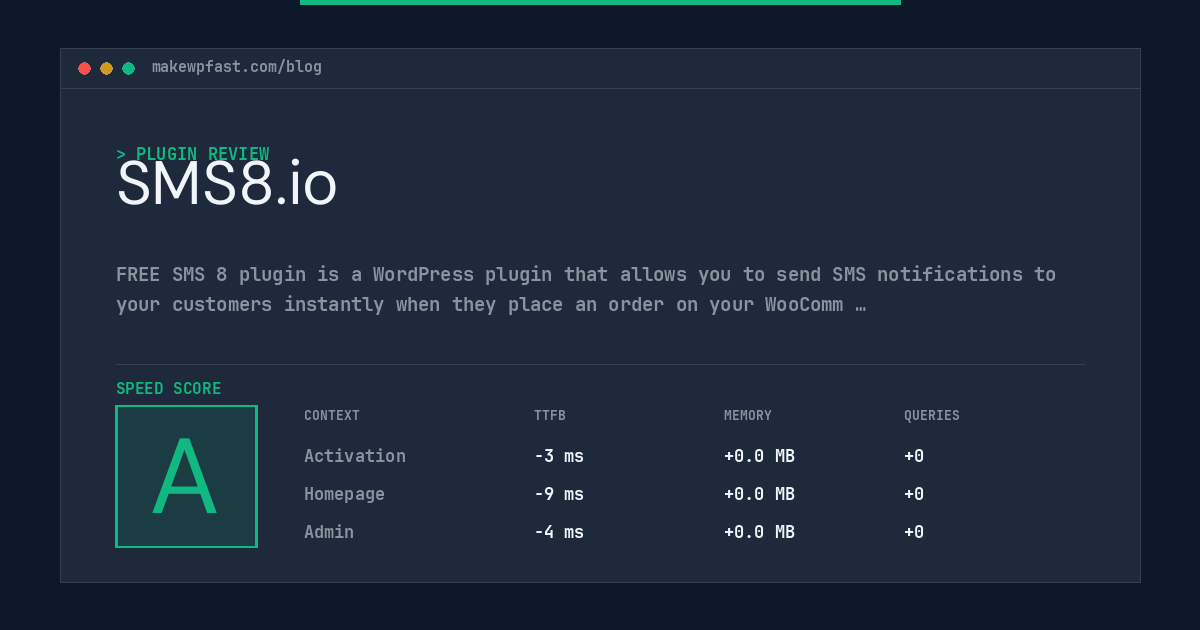Click the MEMORY column header
Viewport: 1200px width, 630px height.
pyautogui.click(x=748, y=416)
